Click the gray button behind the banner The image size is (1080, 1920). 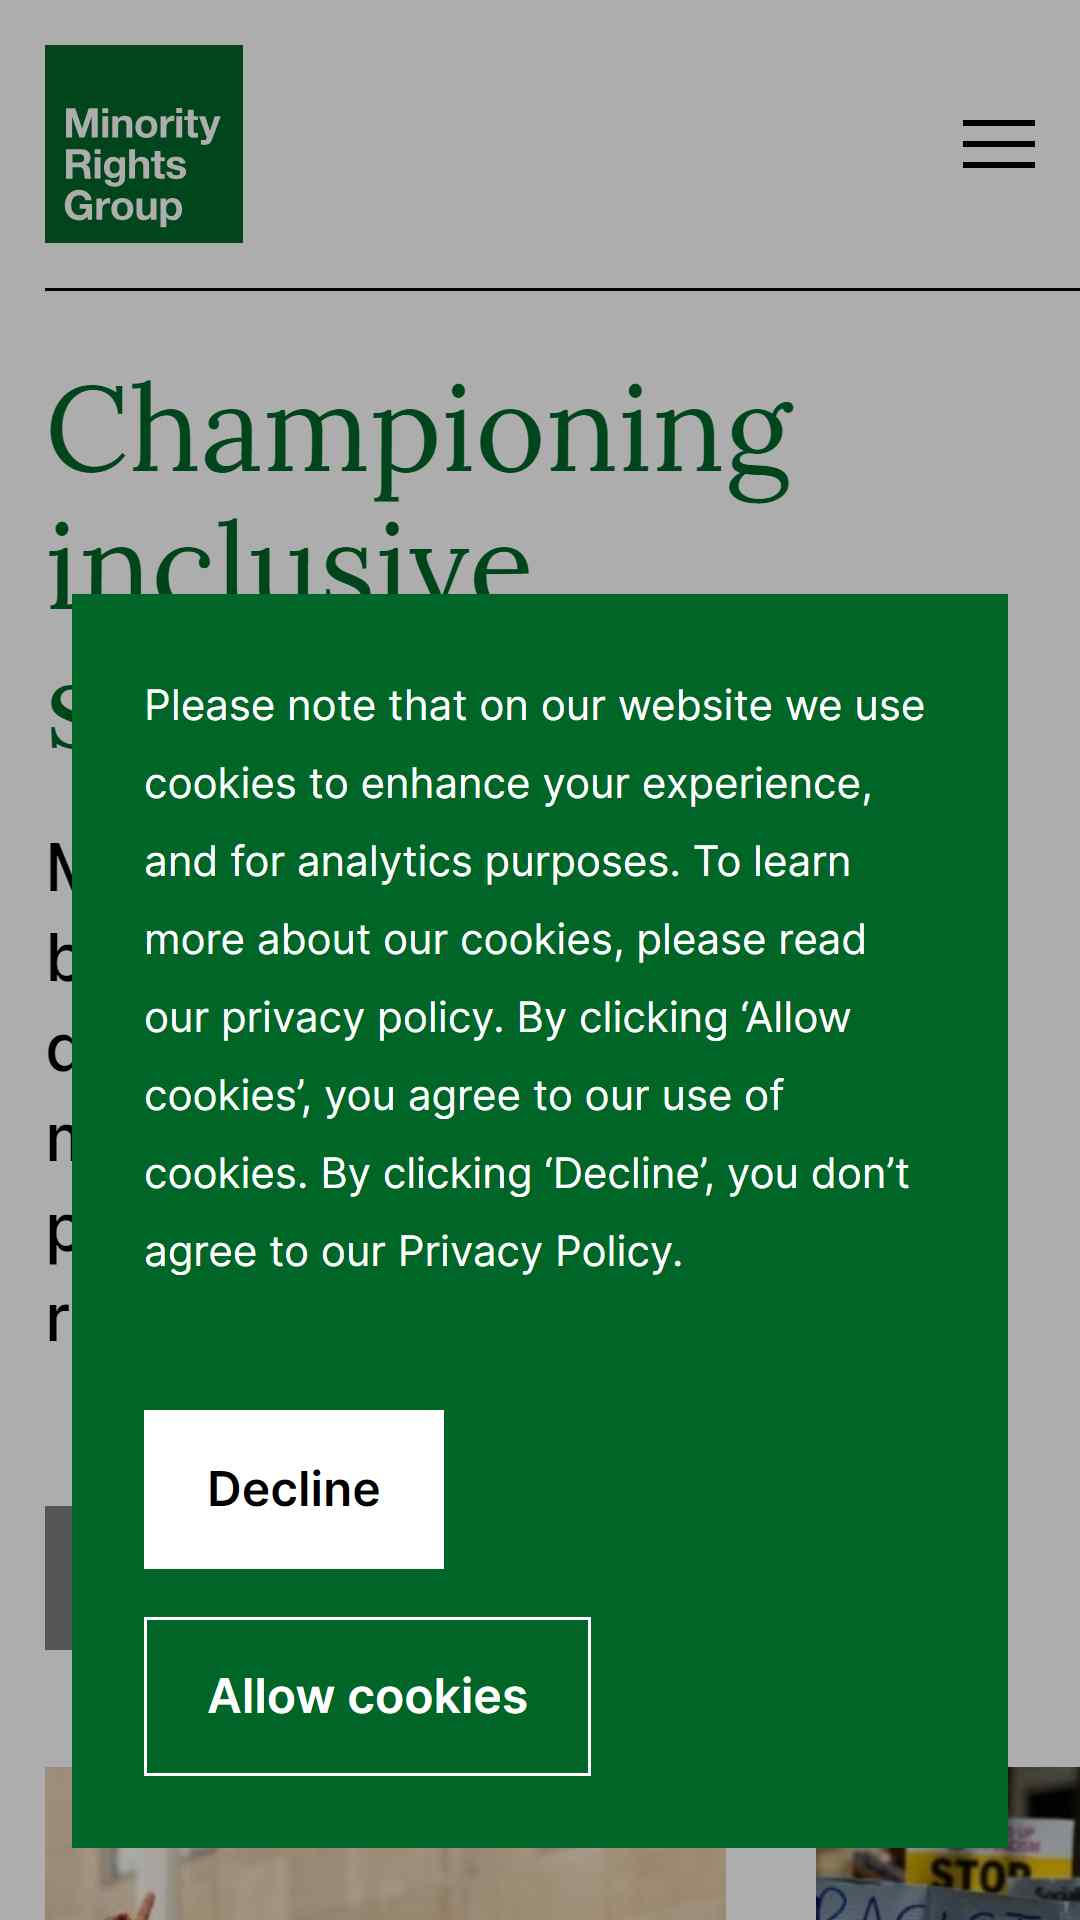[x=58, y=1578]
